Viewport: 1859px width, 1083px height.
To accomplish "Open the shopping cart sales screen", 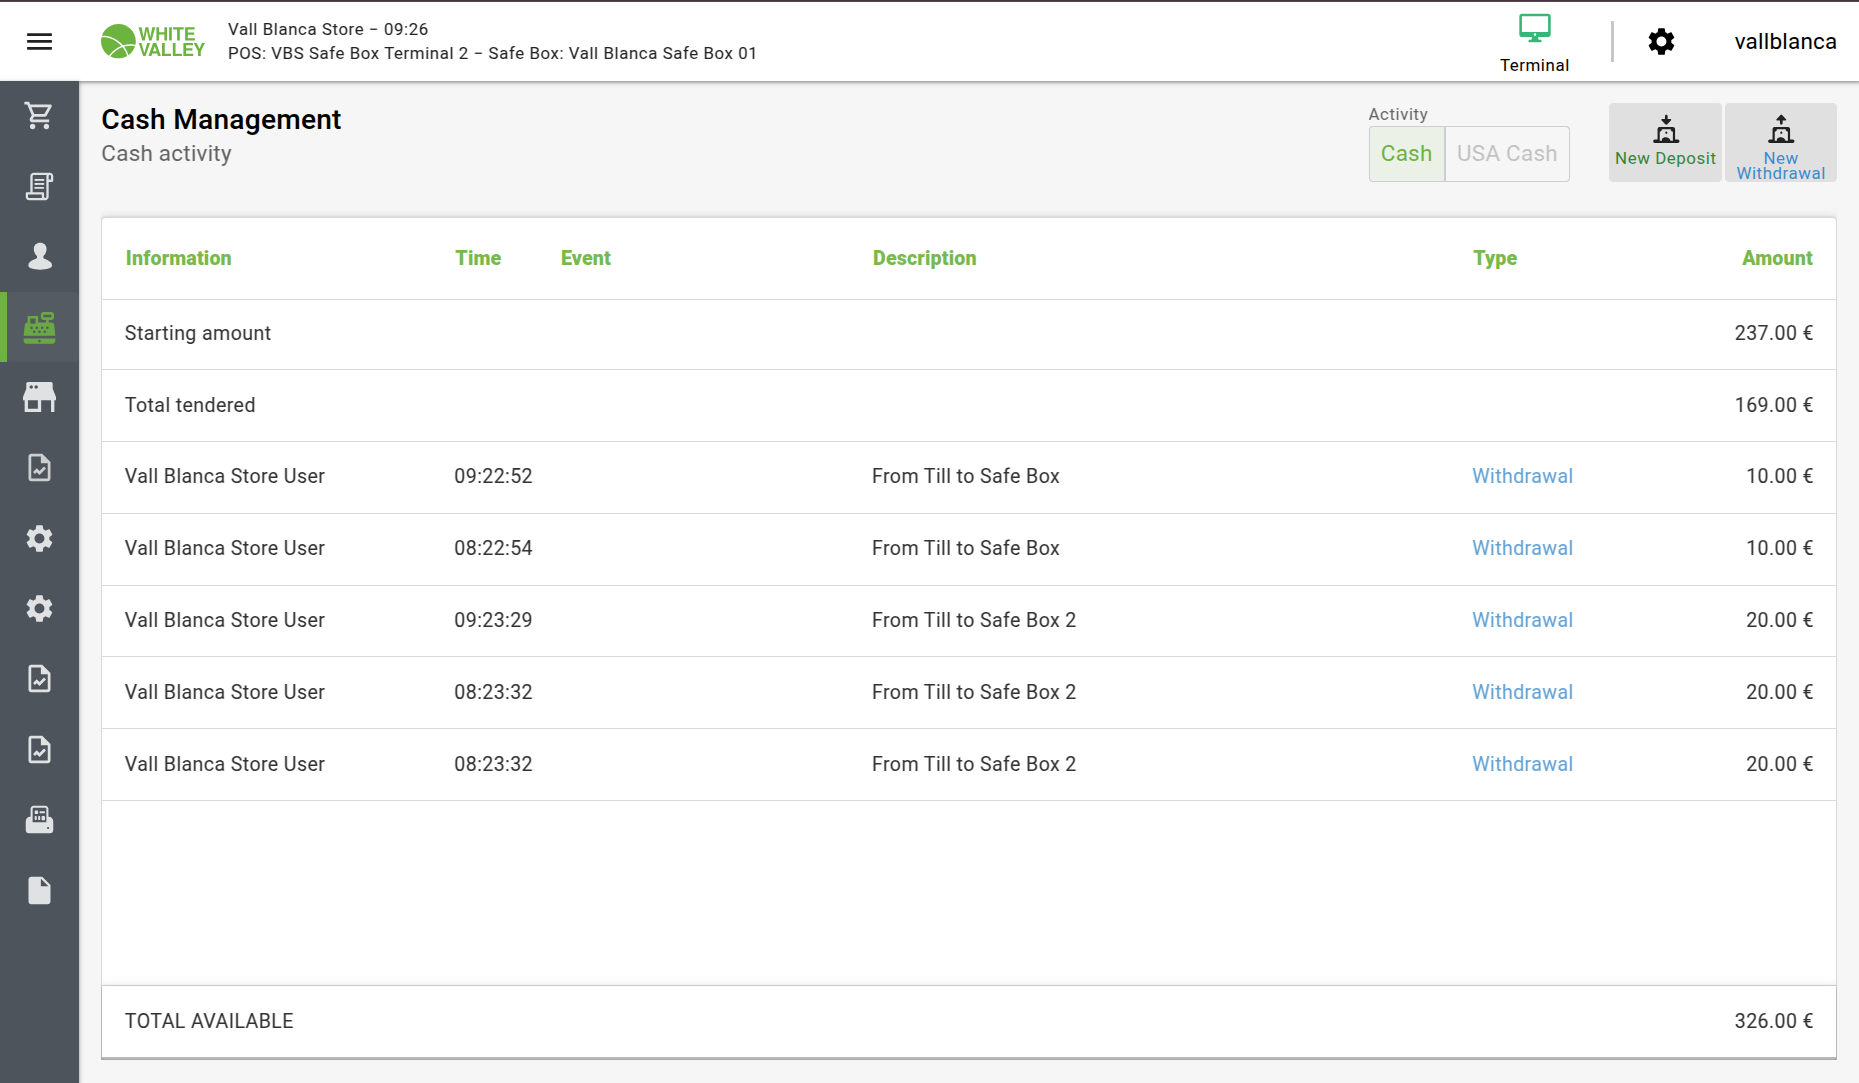I will click(39, 116).
